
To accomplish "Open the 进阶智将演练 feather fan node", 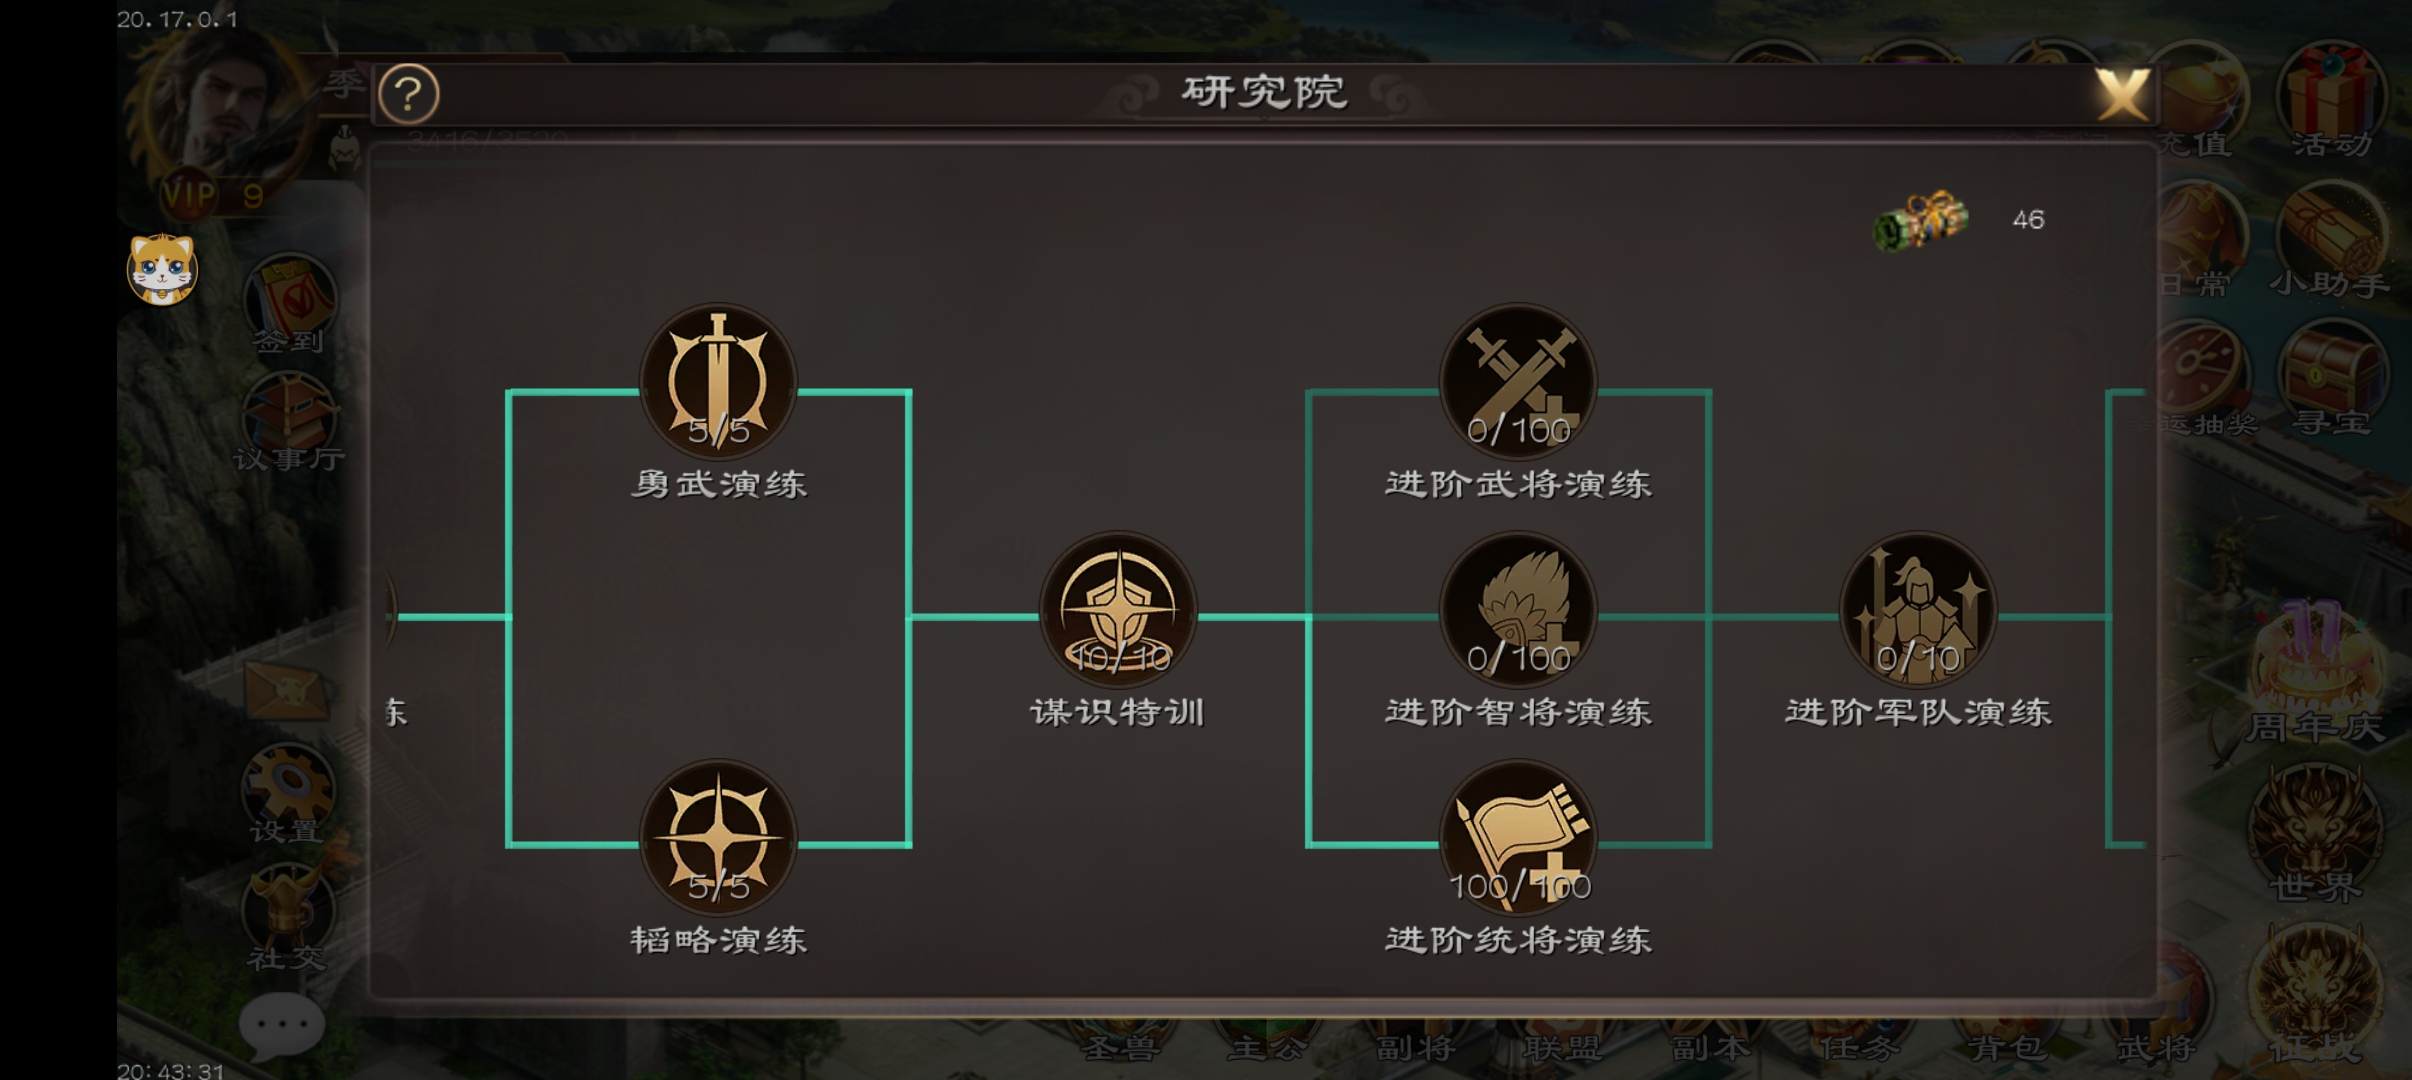I will tap(1518, 610).
